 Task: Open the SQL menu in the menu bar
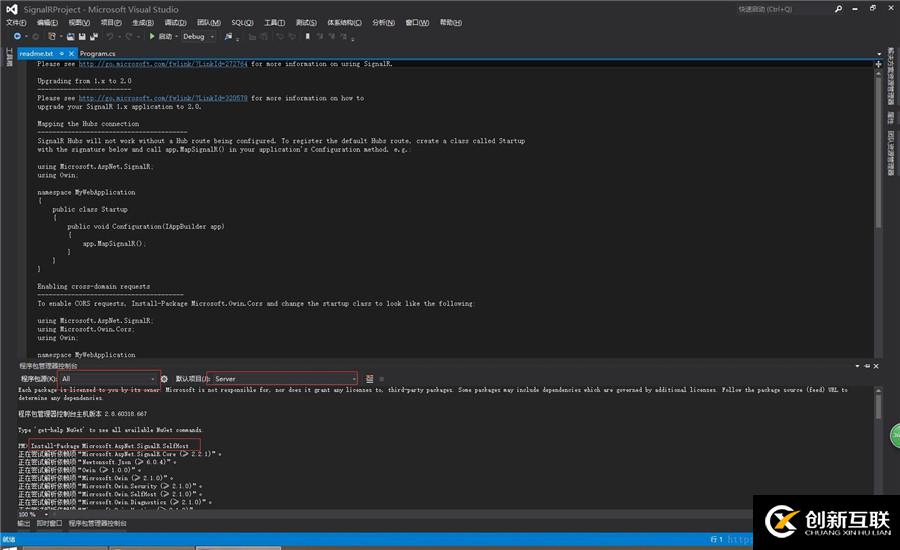point(242,22)
